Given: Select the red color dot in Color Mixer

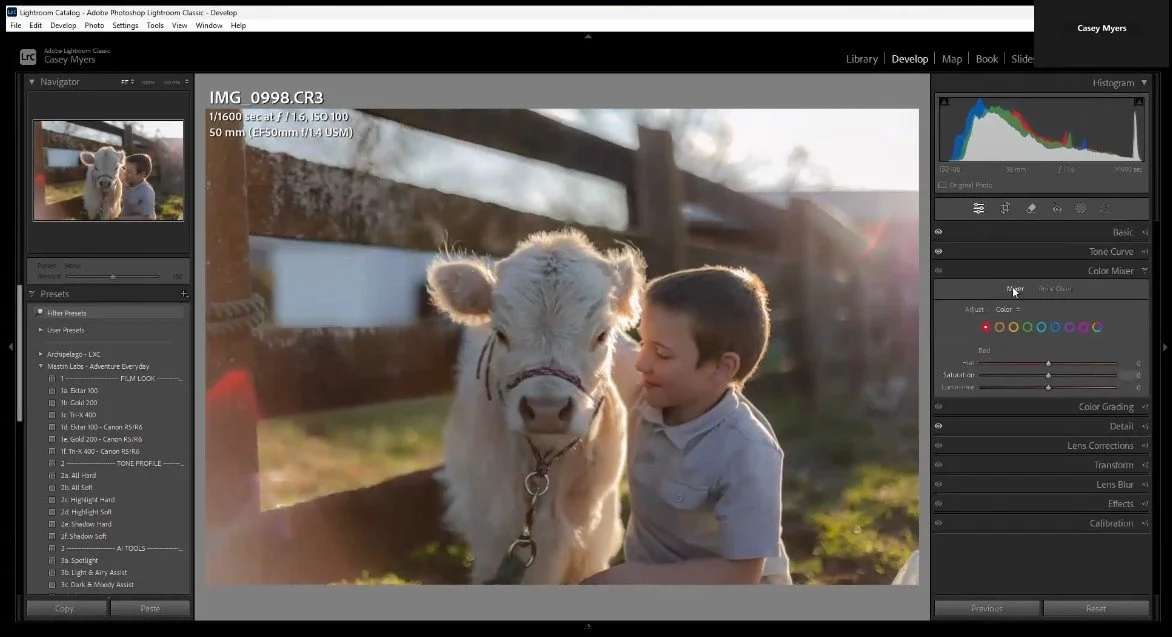Looking at the screenshot, I should (x=986, y=327).
